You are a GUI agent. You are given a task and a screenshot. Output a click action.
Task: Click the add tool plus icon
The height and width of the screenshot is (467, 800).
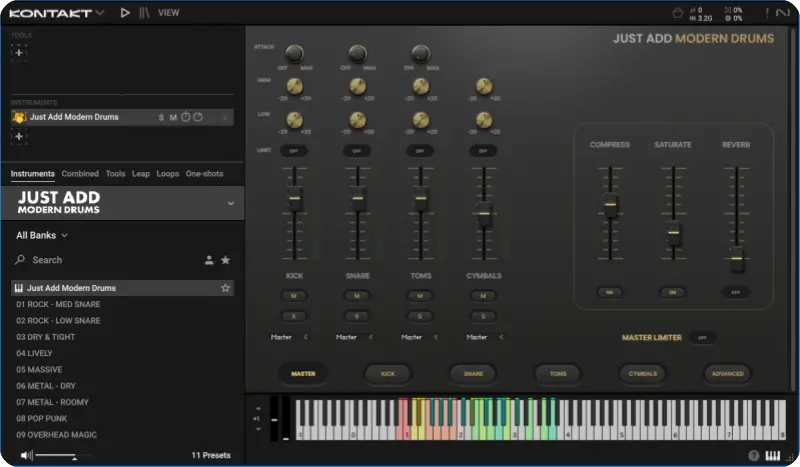(x=18, y=52)
